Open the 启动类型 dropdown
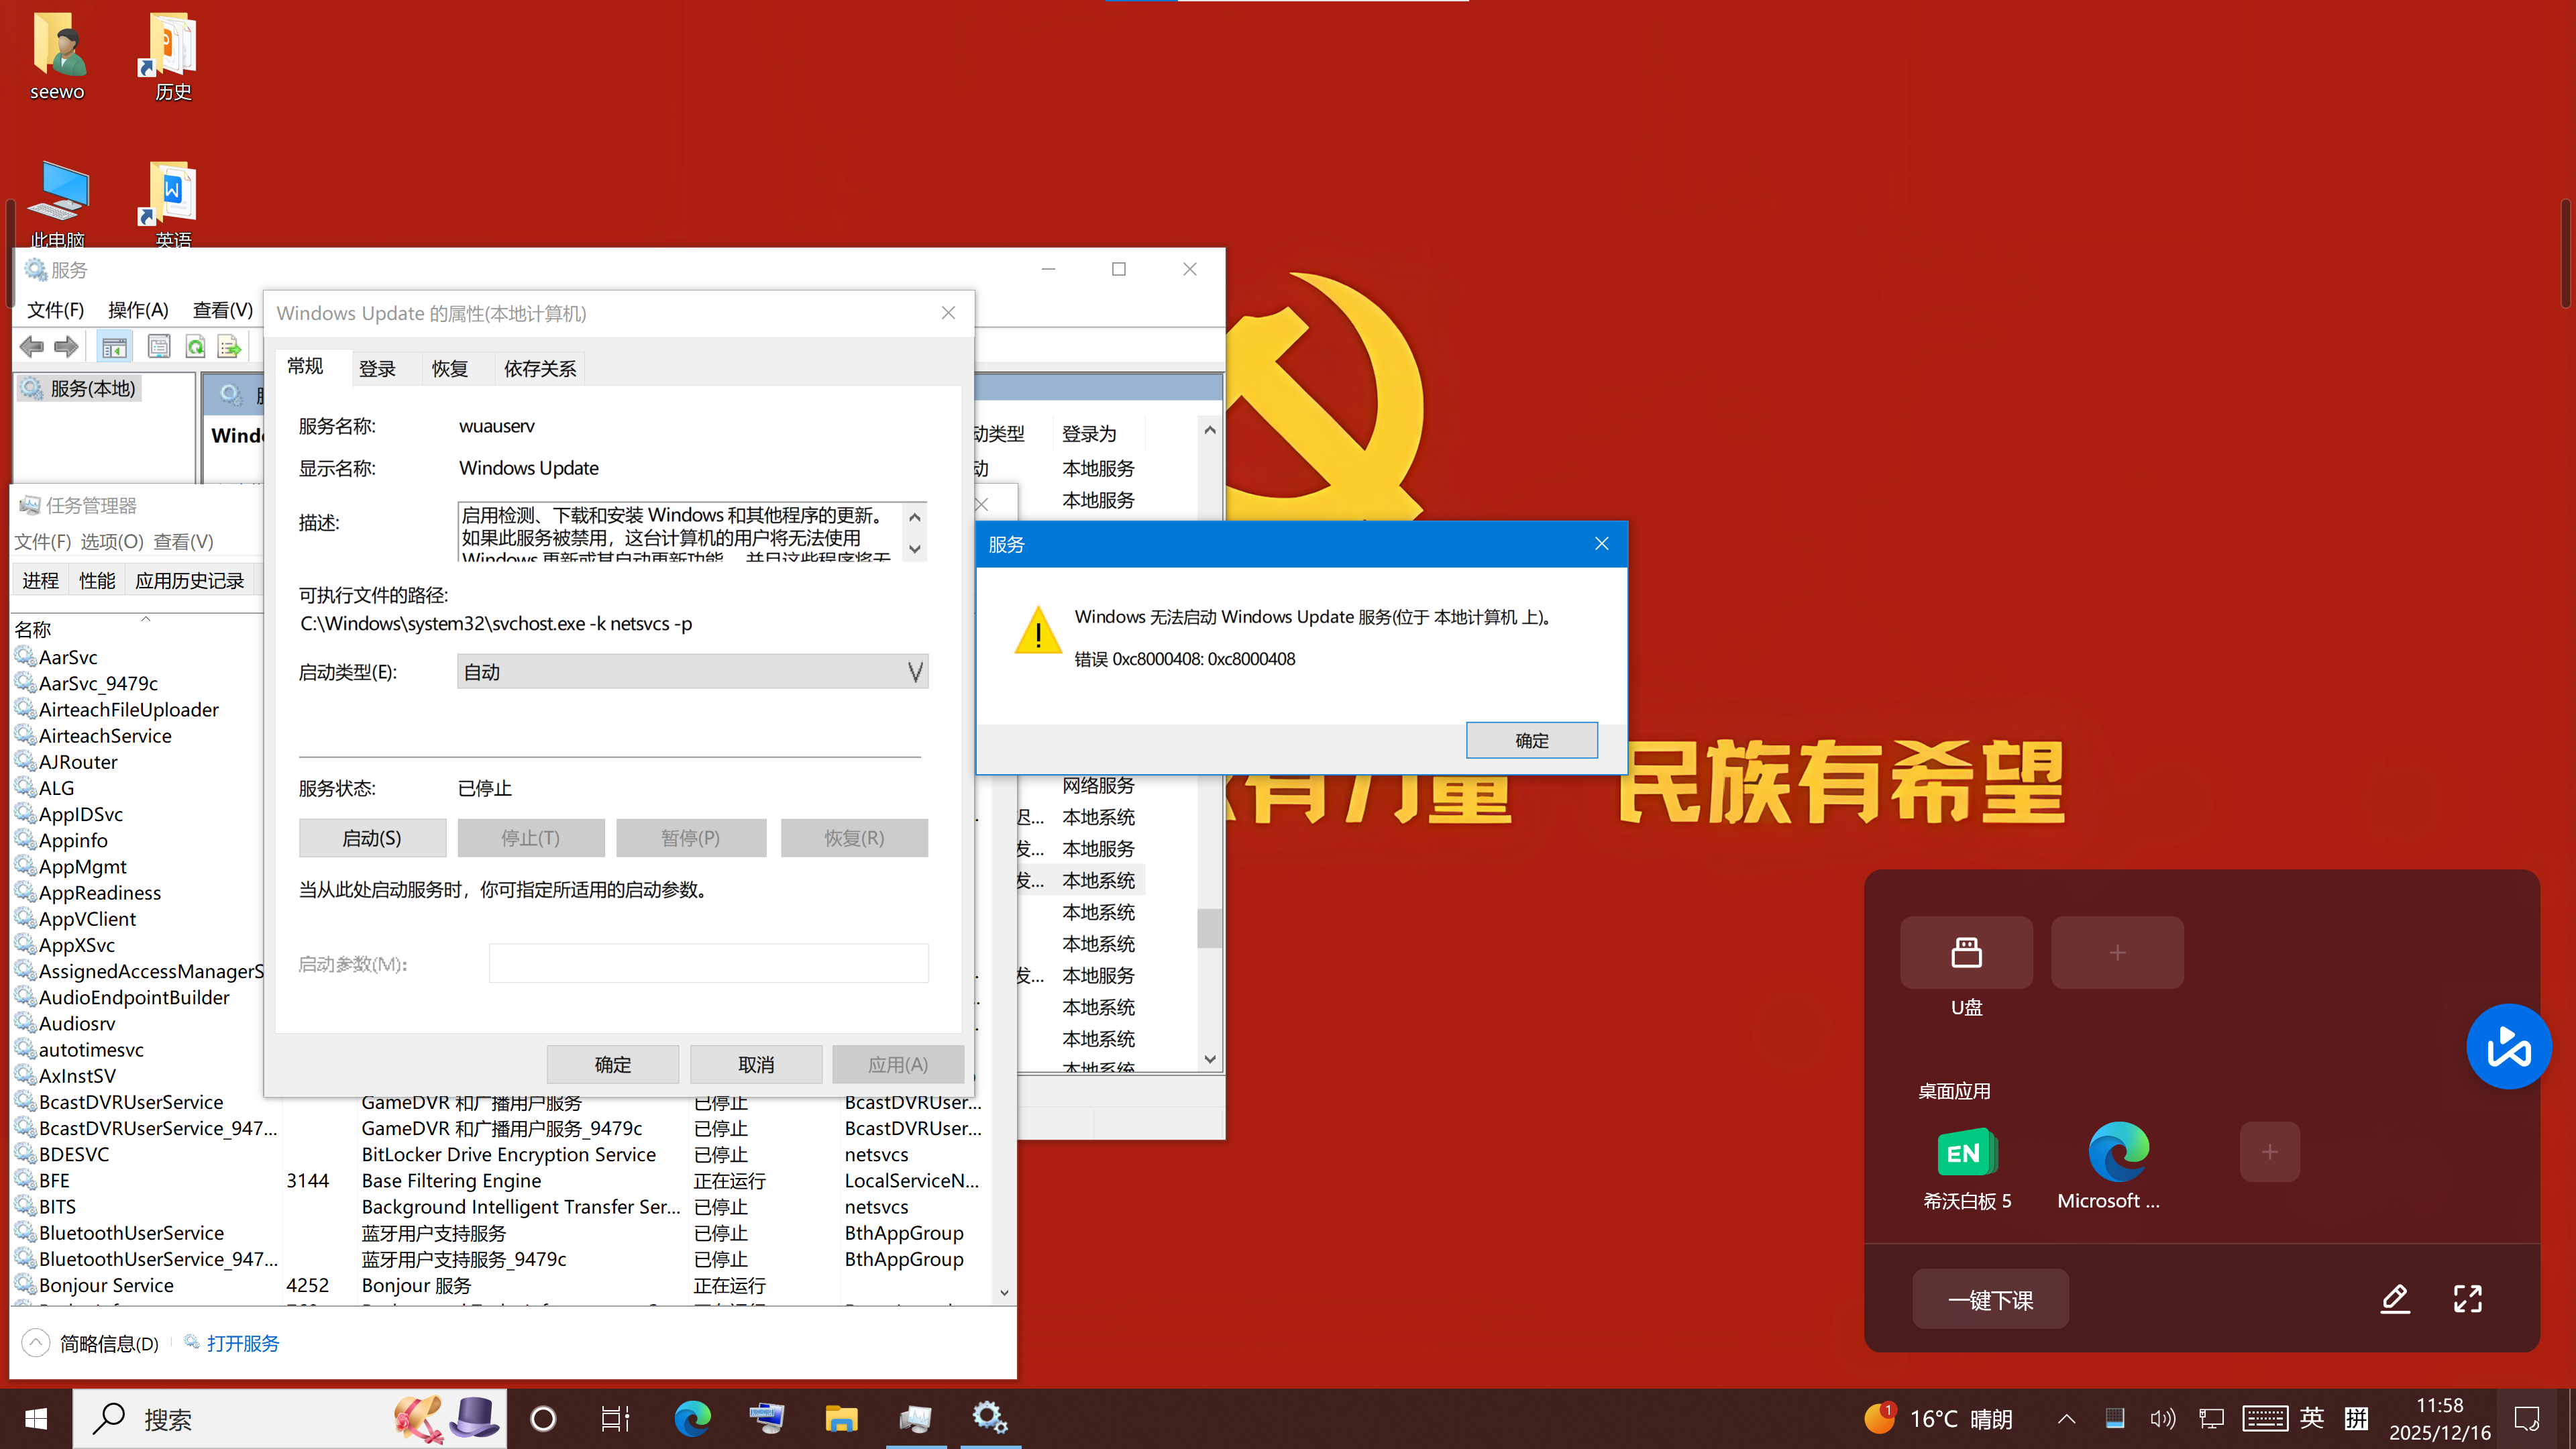The image size is (2576, 1449). tap(692, 672)
